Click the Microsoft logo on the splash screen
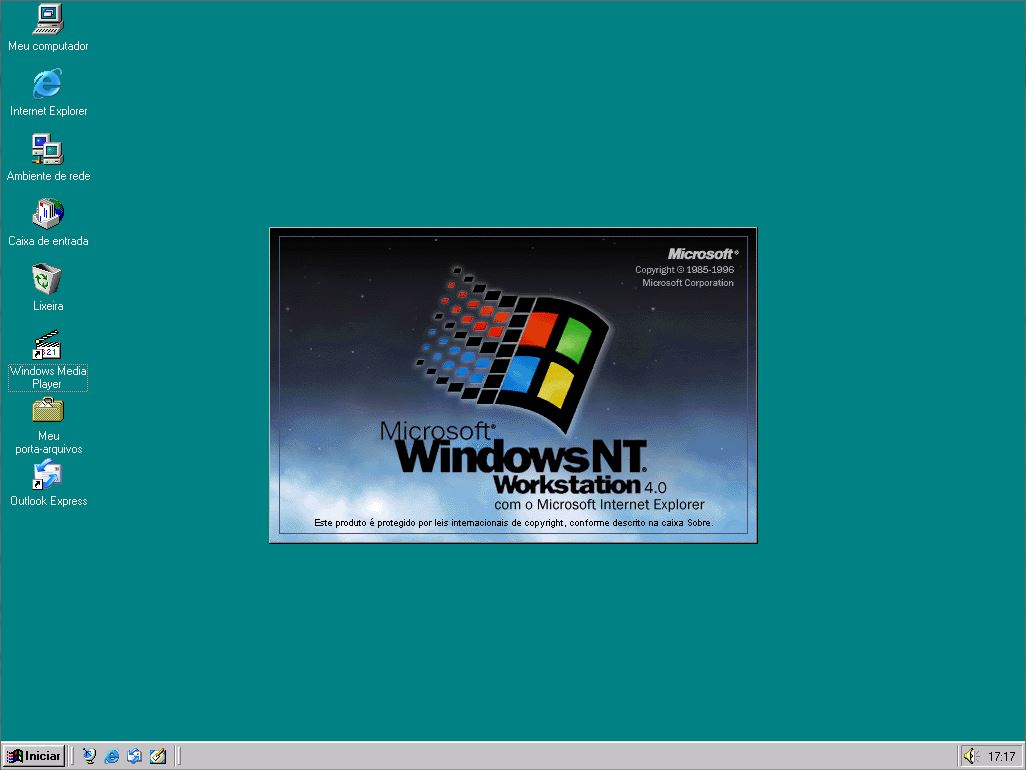 tap(701, 254)
